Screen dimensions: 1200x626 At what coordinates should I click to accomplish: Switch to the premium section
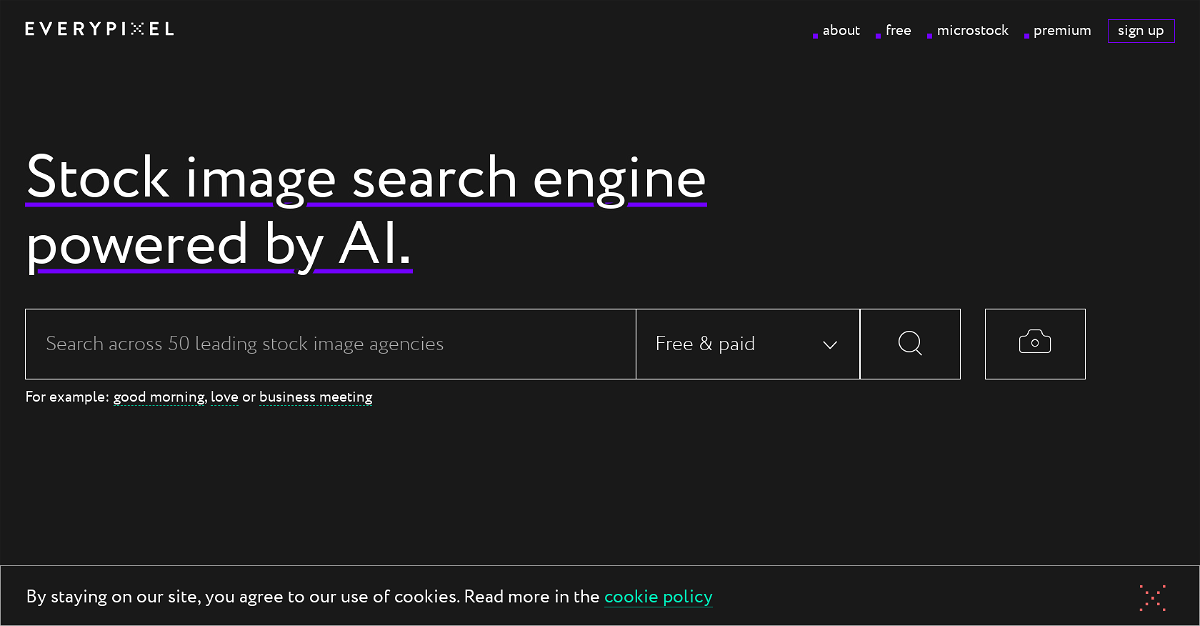point(1061,31)
